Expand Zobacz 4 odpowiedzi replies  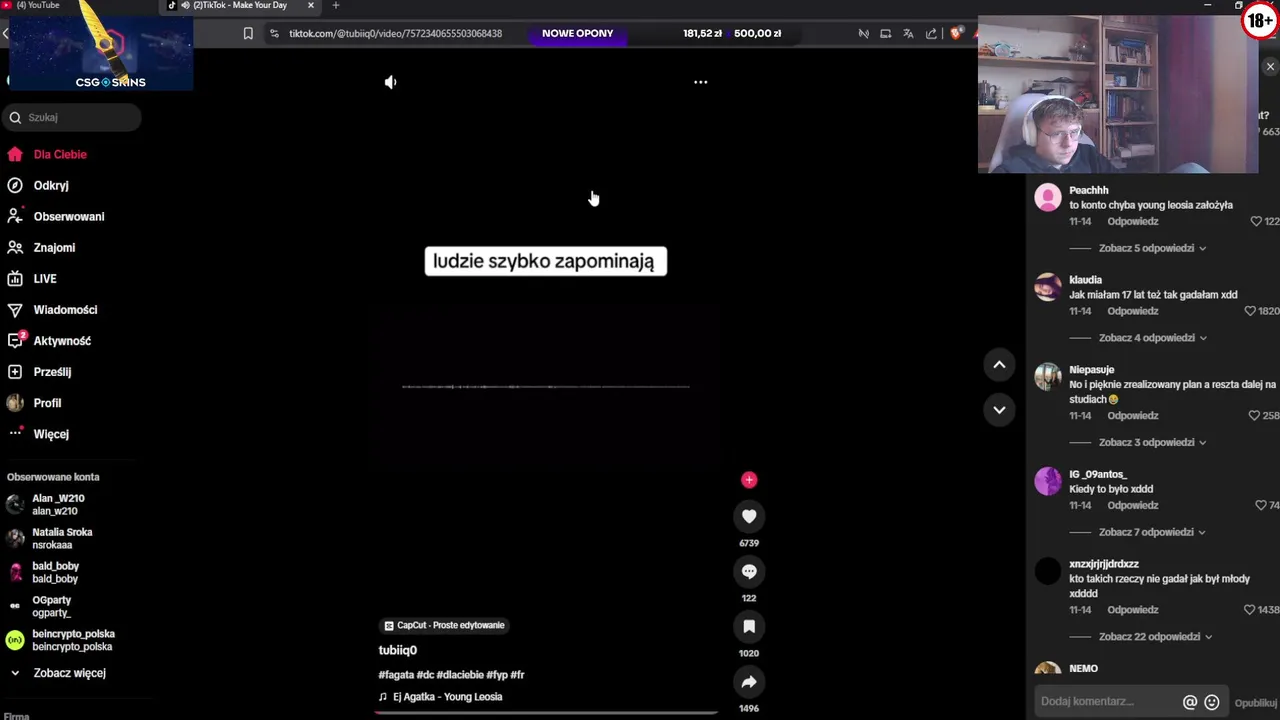(1152, 338)
